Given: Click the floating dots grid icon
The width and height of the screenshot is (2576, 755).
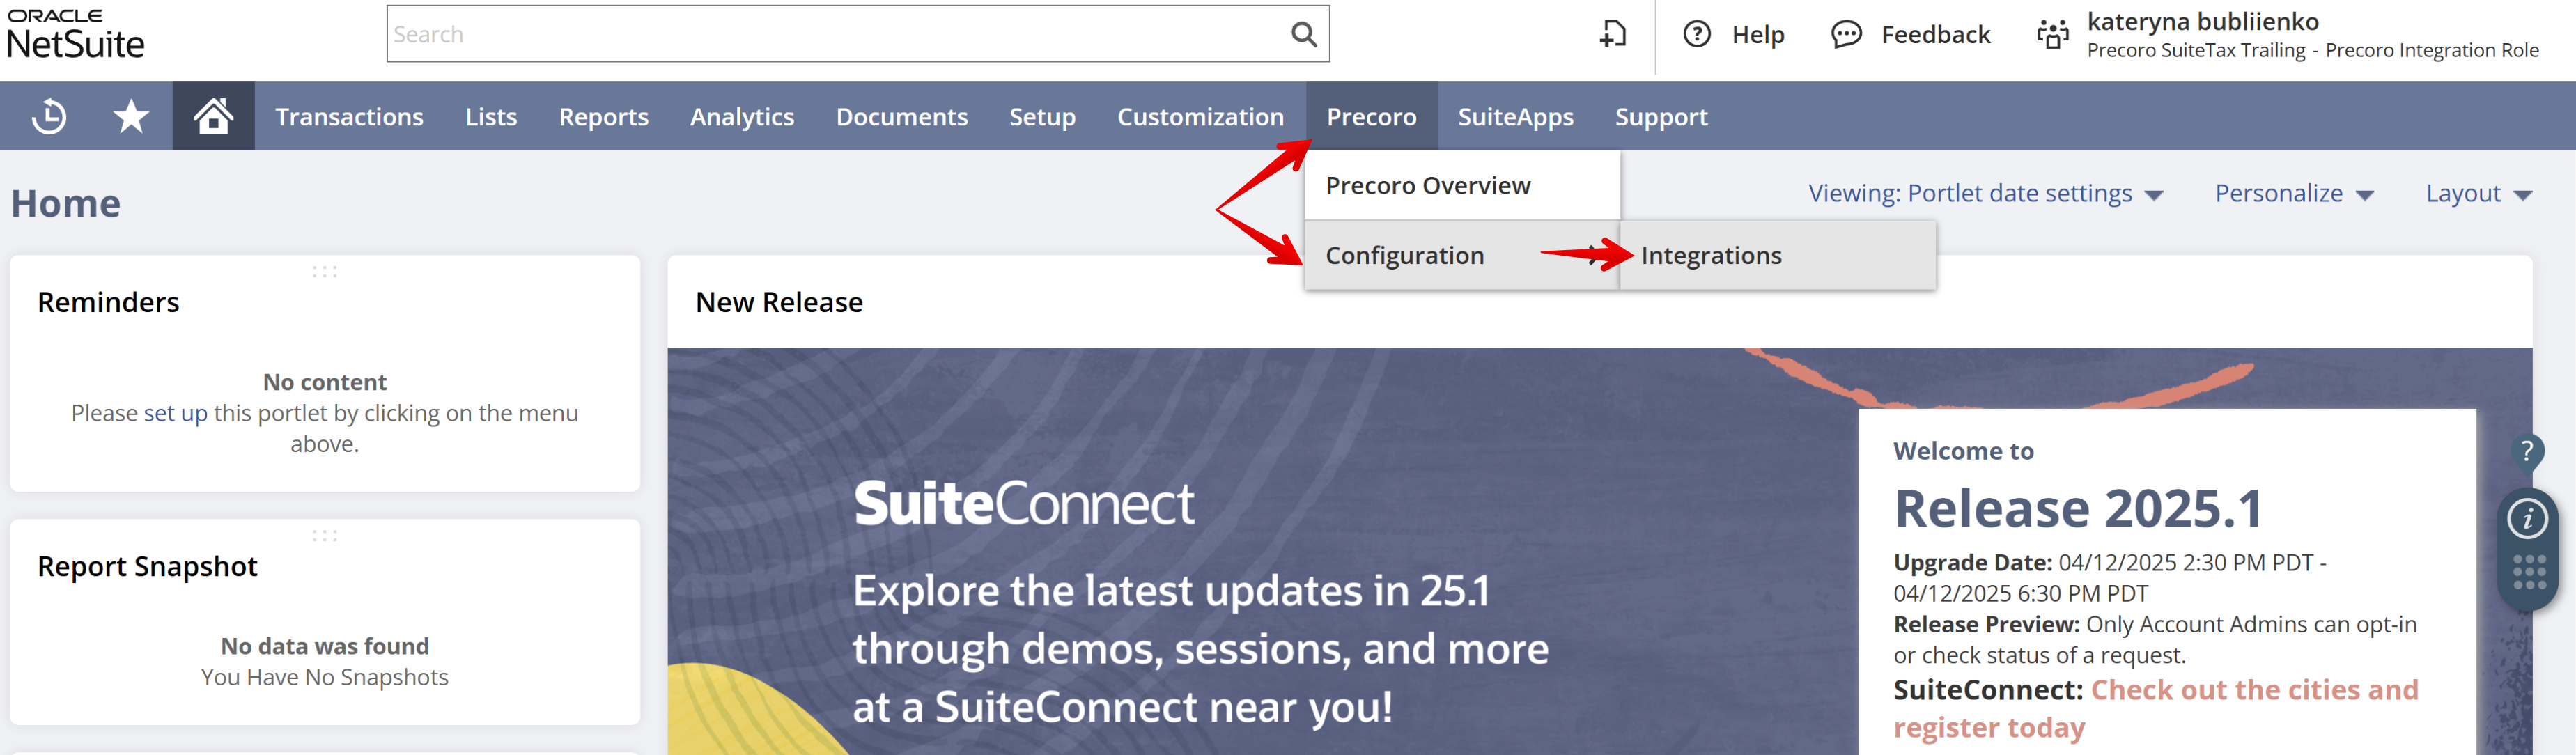Looking at the screenshot, I should pyautogui.click(x=2529, y=572).
